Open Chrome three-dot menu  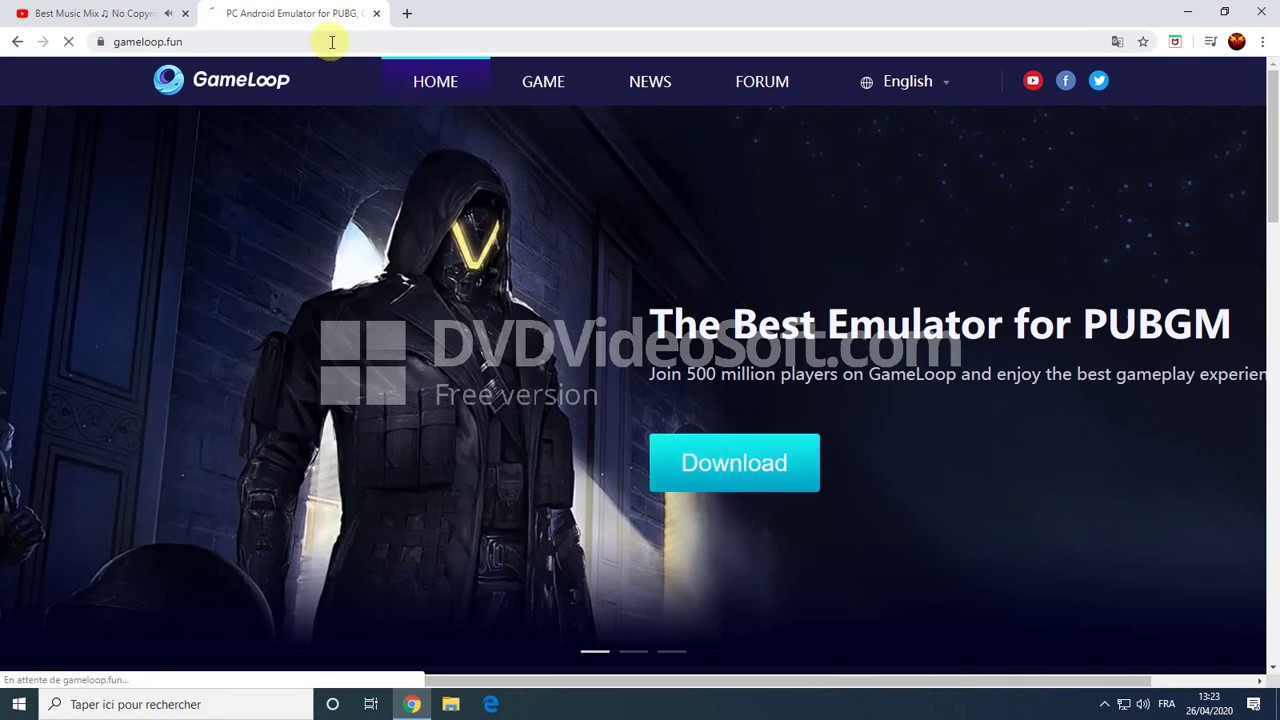tap(1263, 41)
